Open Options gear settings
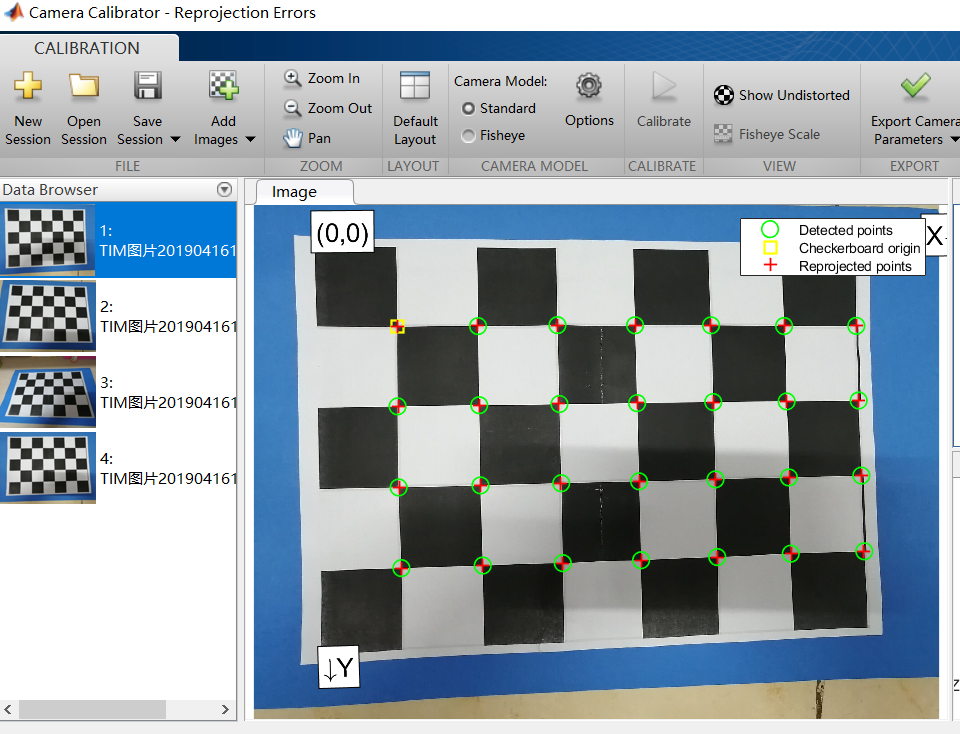 coord(589,87)
